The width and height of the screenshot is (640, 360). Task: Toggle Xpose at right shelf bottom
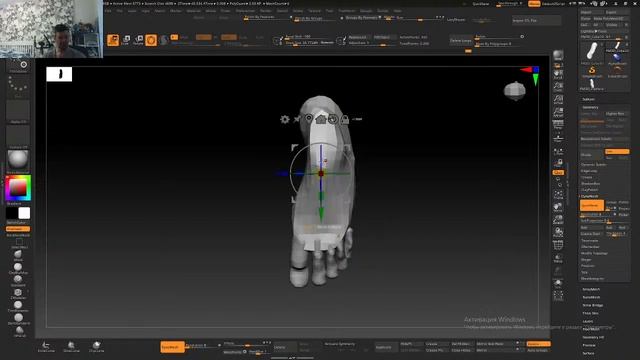(x=558, y=296)
